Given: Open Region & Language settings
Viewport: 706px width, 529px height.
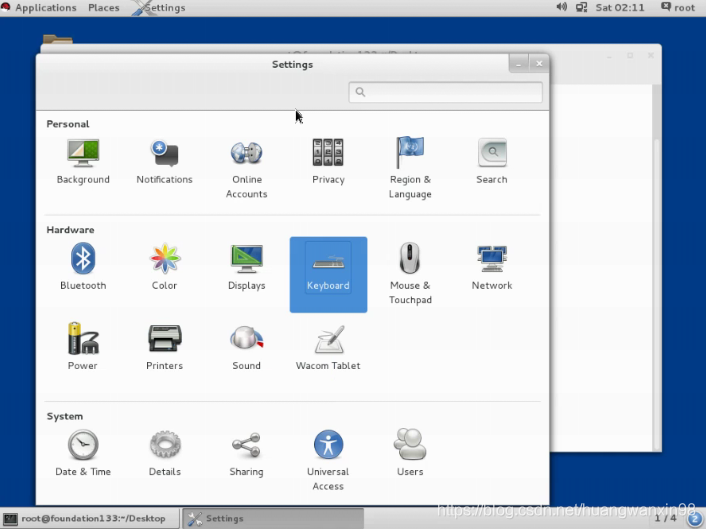Looking at the screenshot, I should pyautogui.click(x=410, y=168).
